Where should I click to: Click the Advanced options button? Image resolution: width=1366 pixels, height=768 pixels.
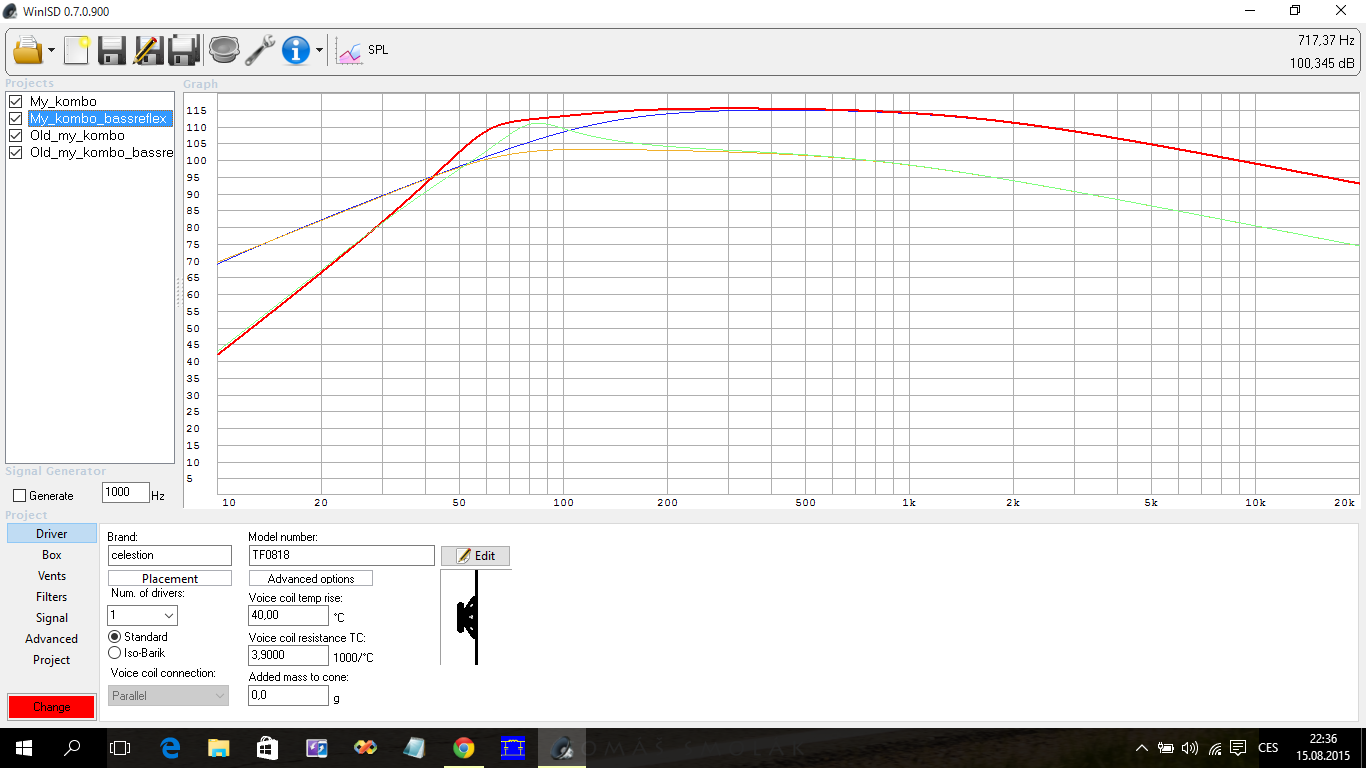tap(310, 579)
